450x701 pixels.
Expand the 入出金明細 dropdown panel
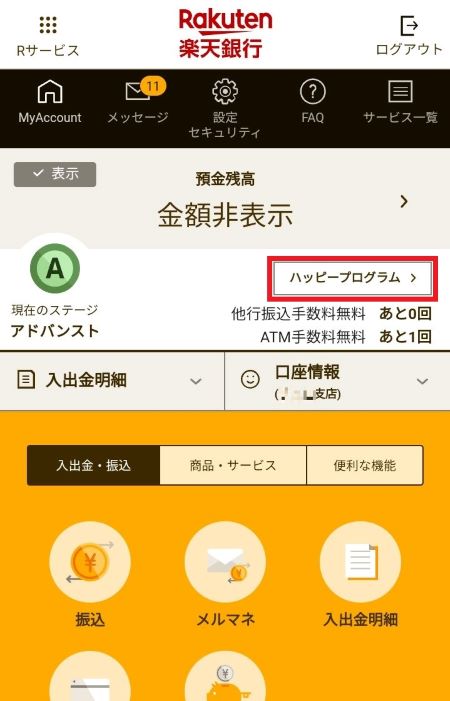pyautogui.click(x=112, y=381)
